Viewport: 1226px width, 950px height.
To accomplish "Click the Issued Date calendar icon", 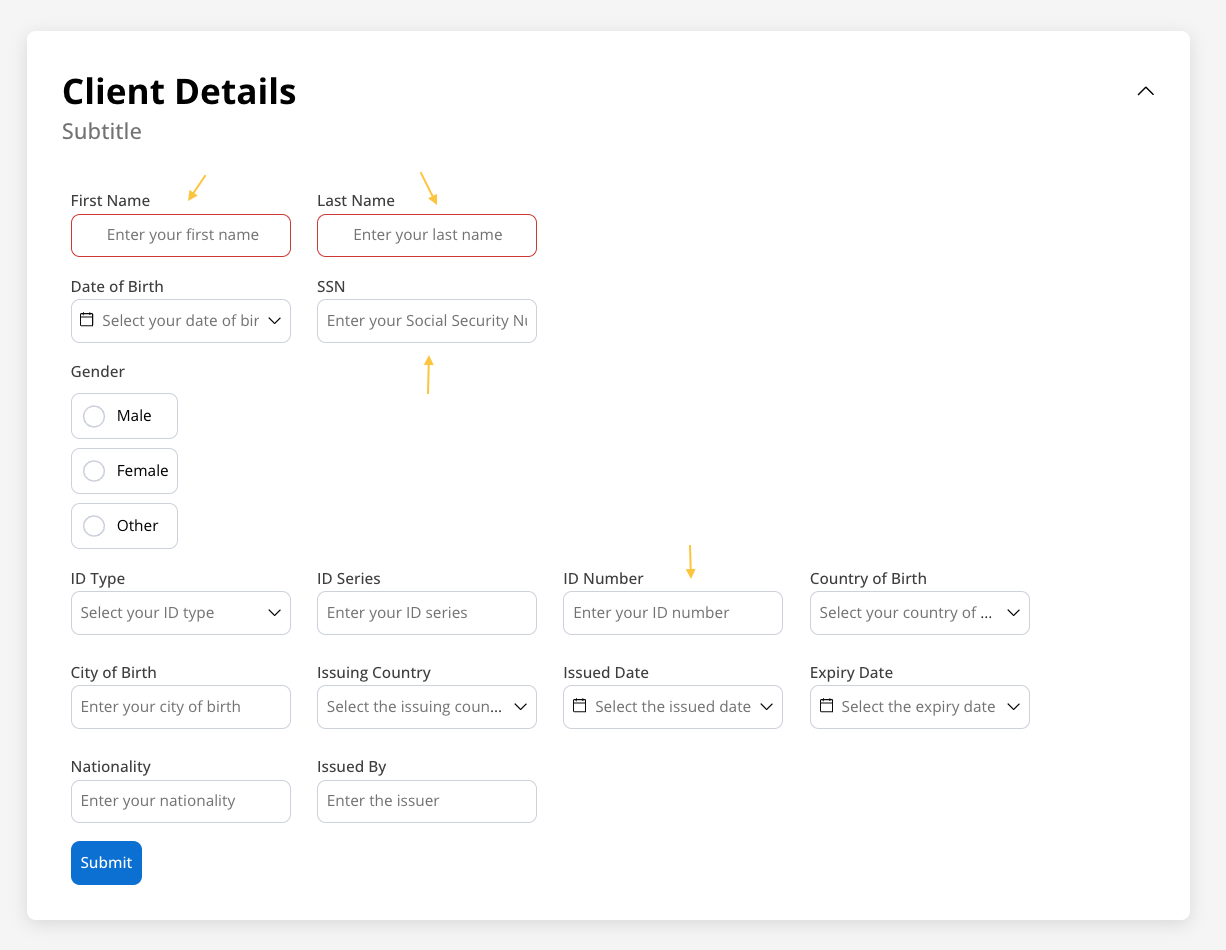I will point(579,706).
